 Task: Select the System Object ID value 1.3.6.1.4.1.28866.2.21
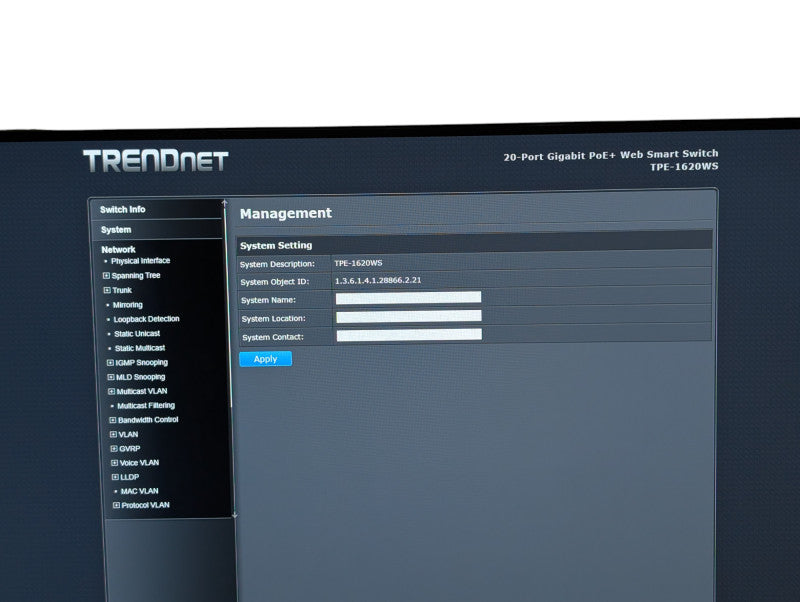pyautogui.click(x=378, y=280)
